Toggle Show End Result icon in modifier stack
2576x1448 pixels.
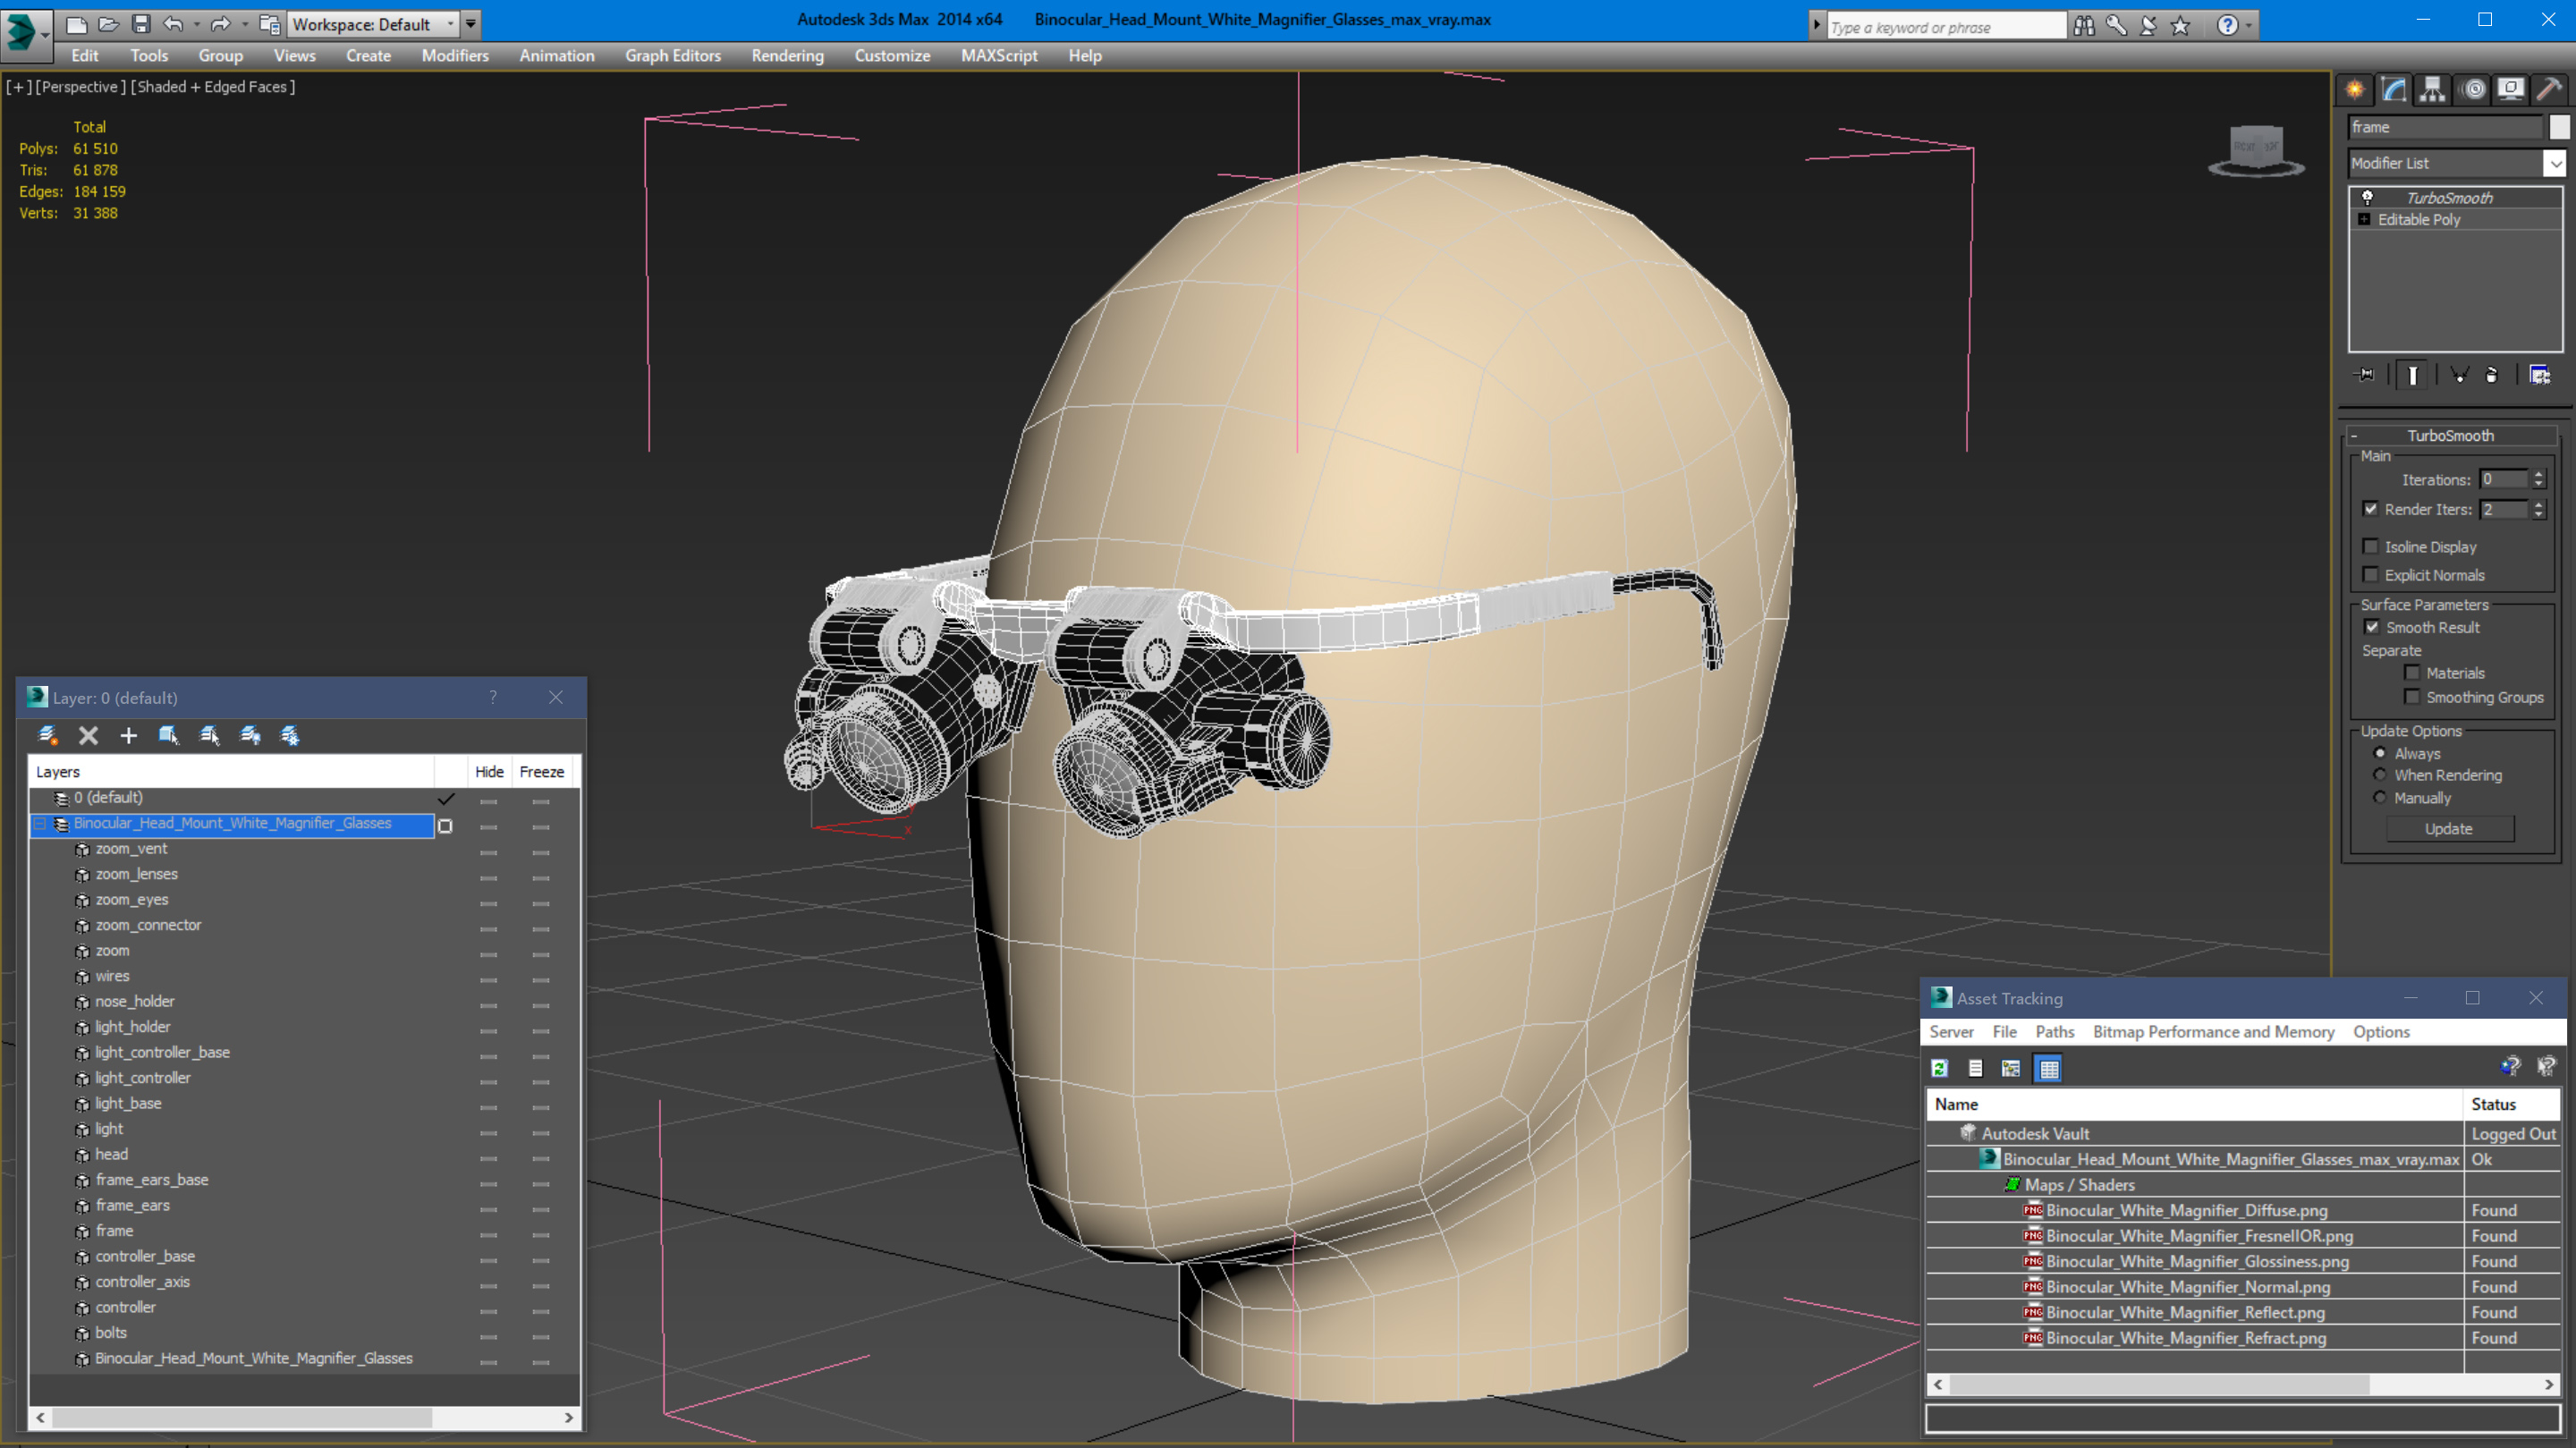[2412, 375]
